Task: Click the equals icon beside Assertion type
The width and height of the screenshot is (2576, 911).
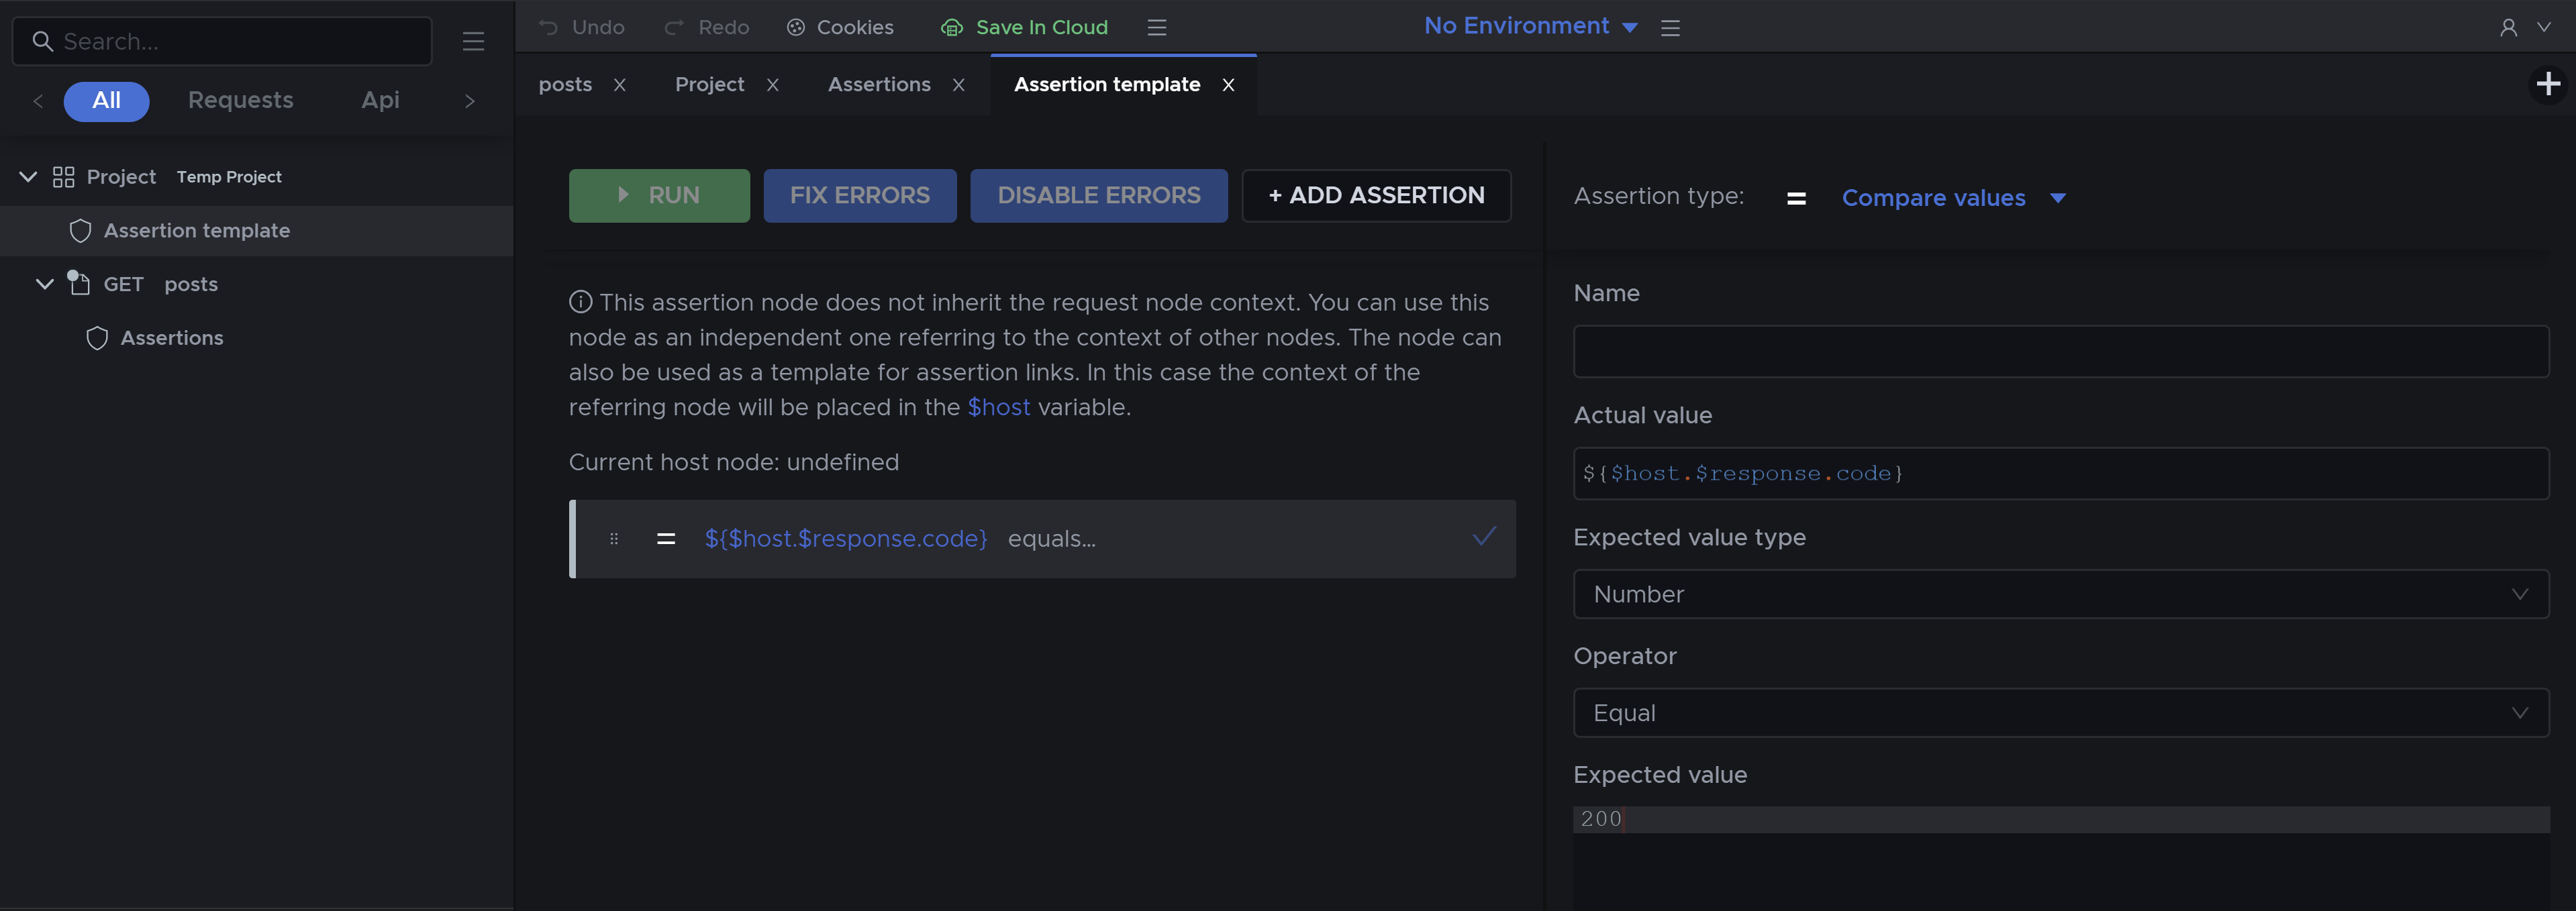Action: tap(1796, 198)
